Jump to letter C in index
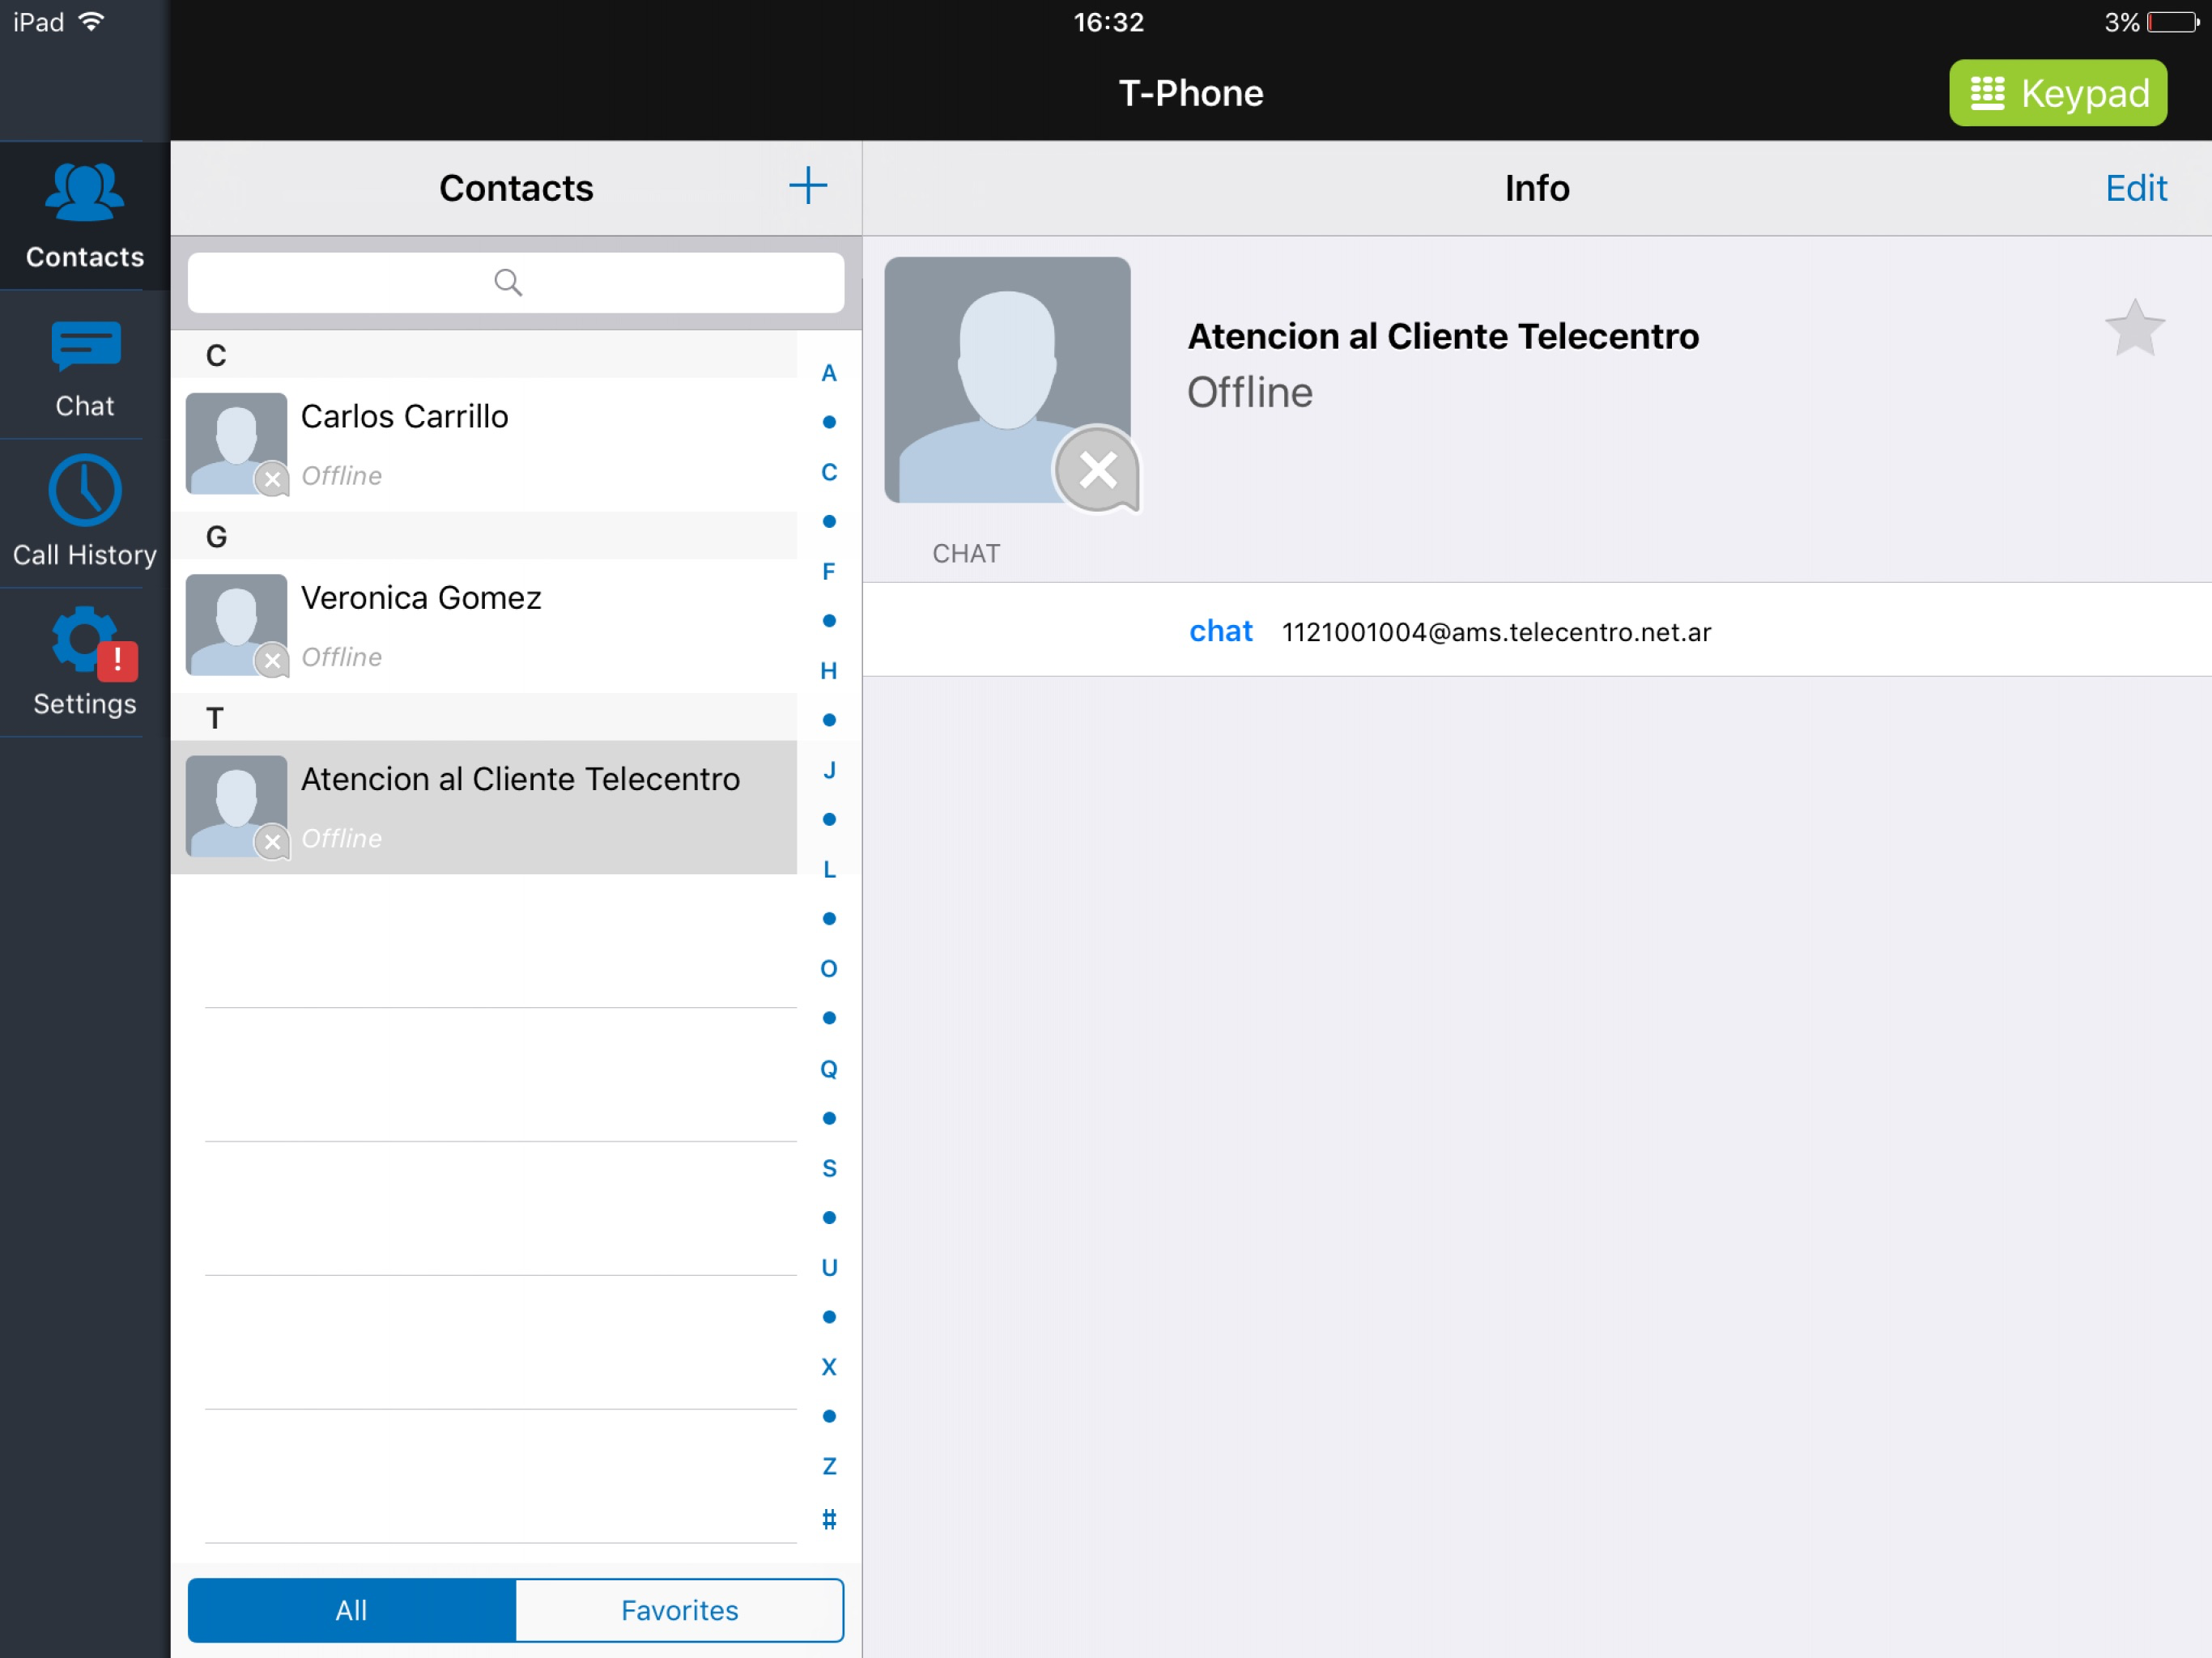2212x1658 pixels. pyautogui.click(x=829, y=472)
